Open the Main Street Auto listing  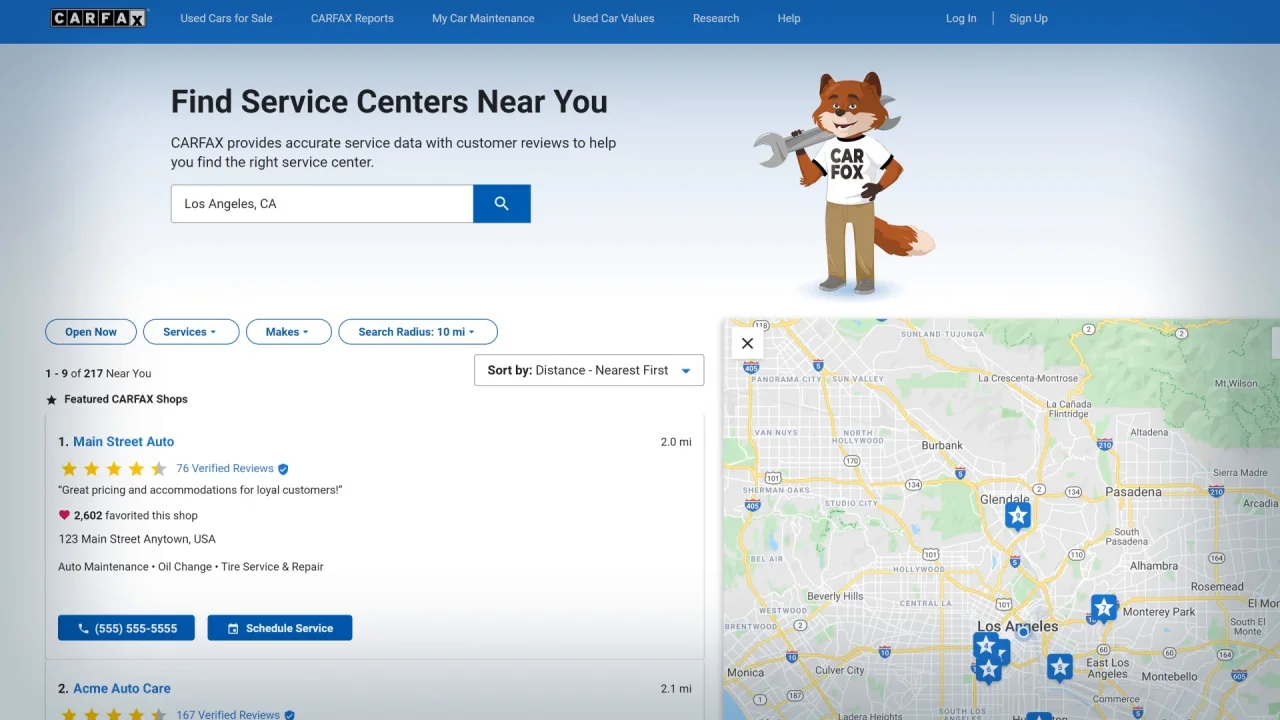click(x=123, y=442)
